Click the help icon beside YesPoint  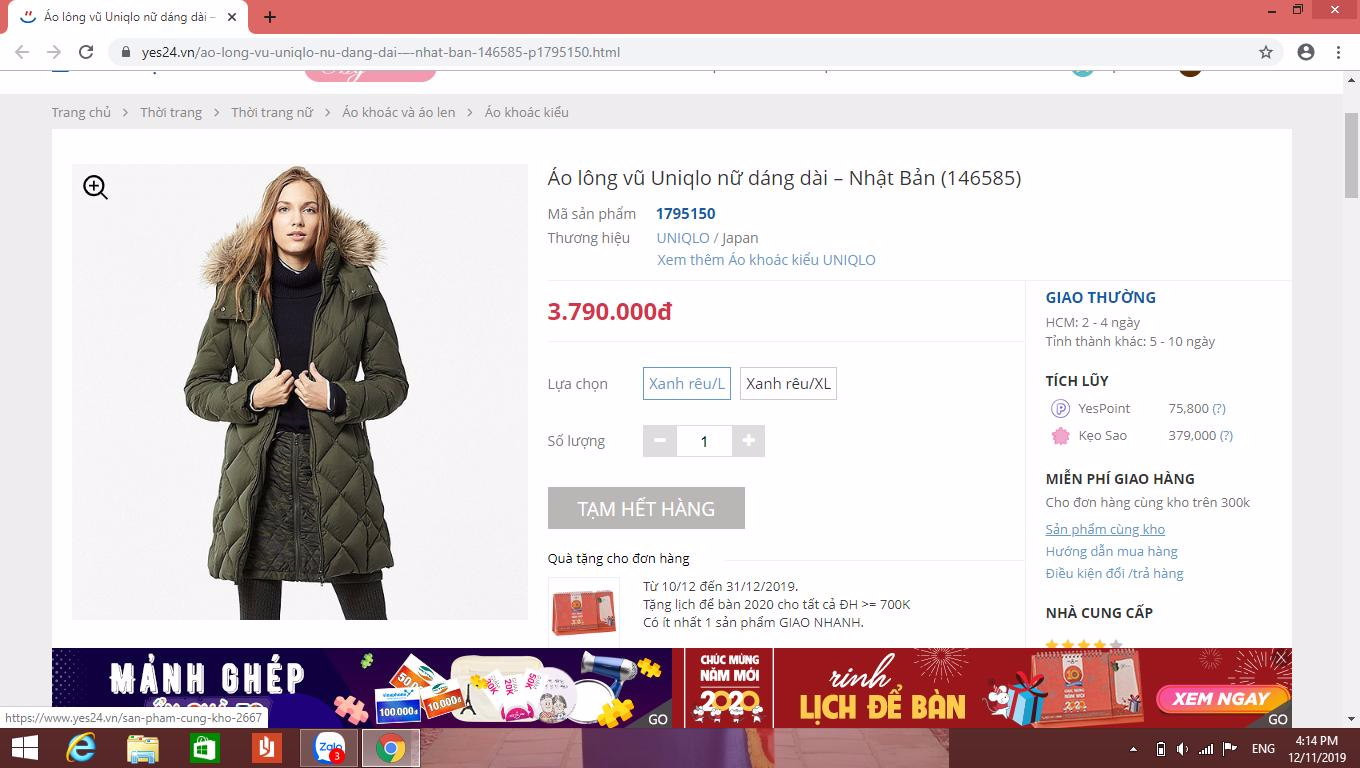[x=1219, y=408]
